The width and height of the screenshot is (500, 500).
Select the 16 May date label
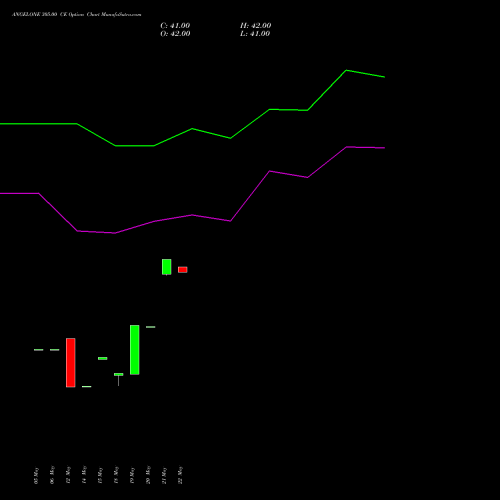[x=116, y=475]
